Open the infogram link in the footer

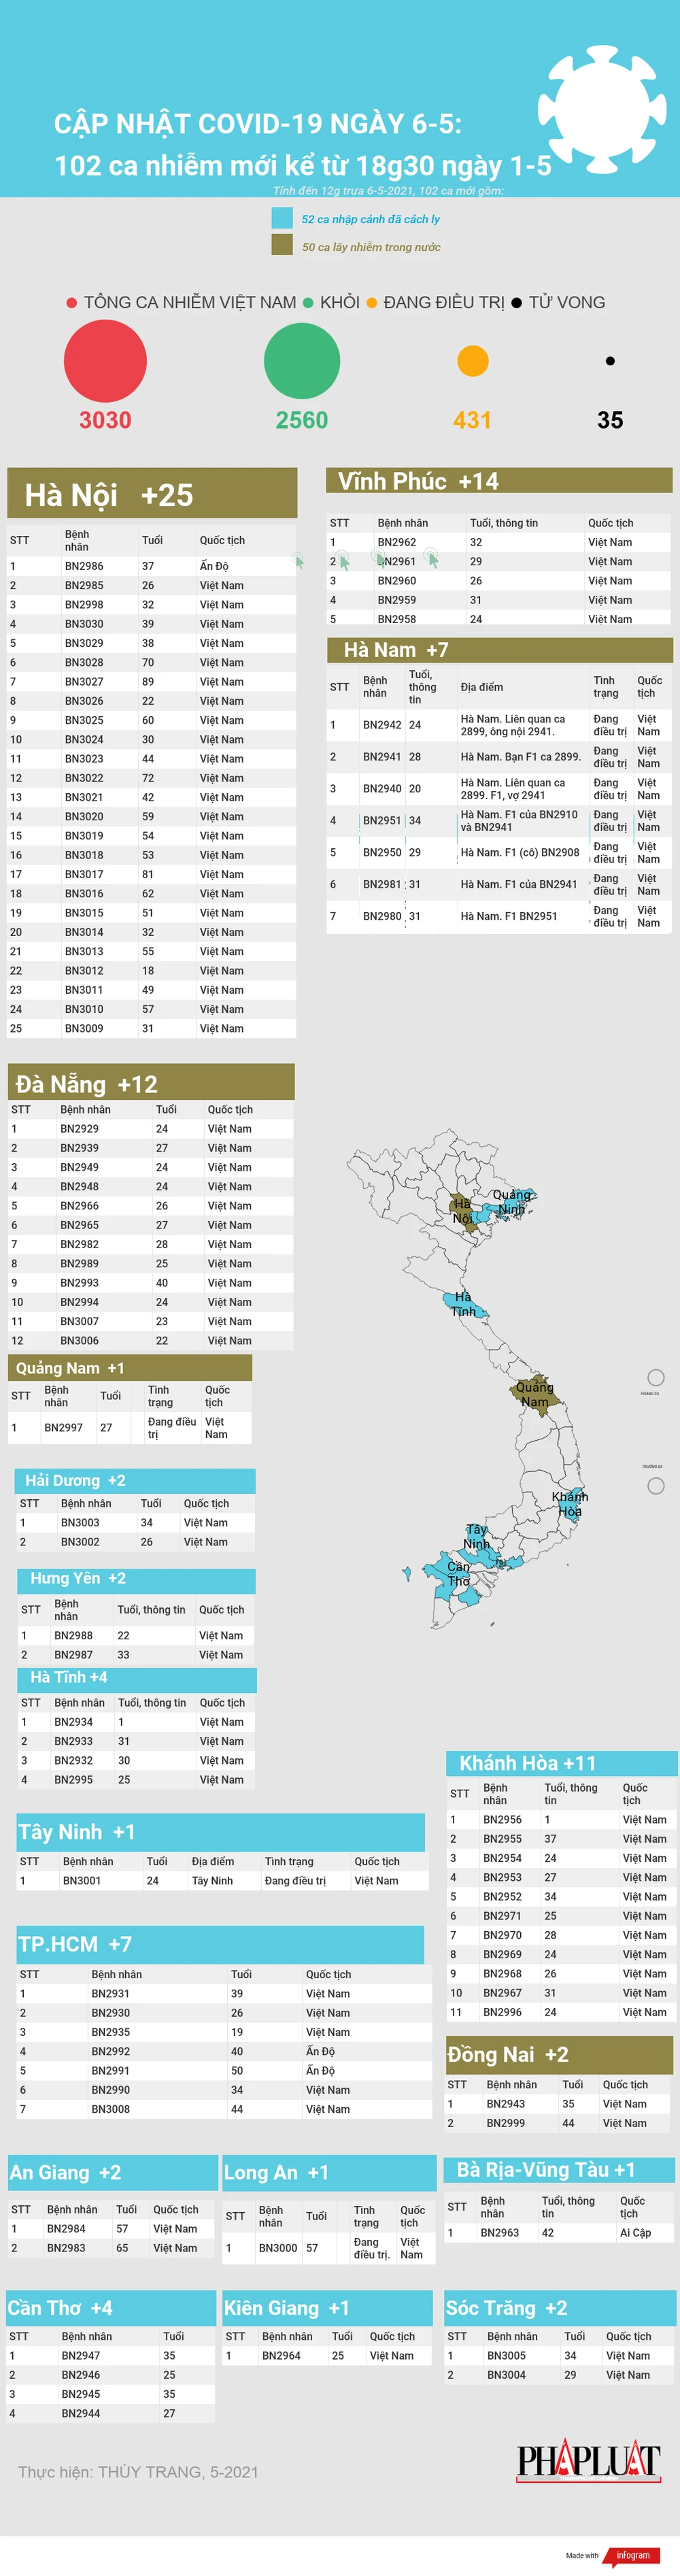(632, 2555)
